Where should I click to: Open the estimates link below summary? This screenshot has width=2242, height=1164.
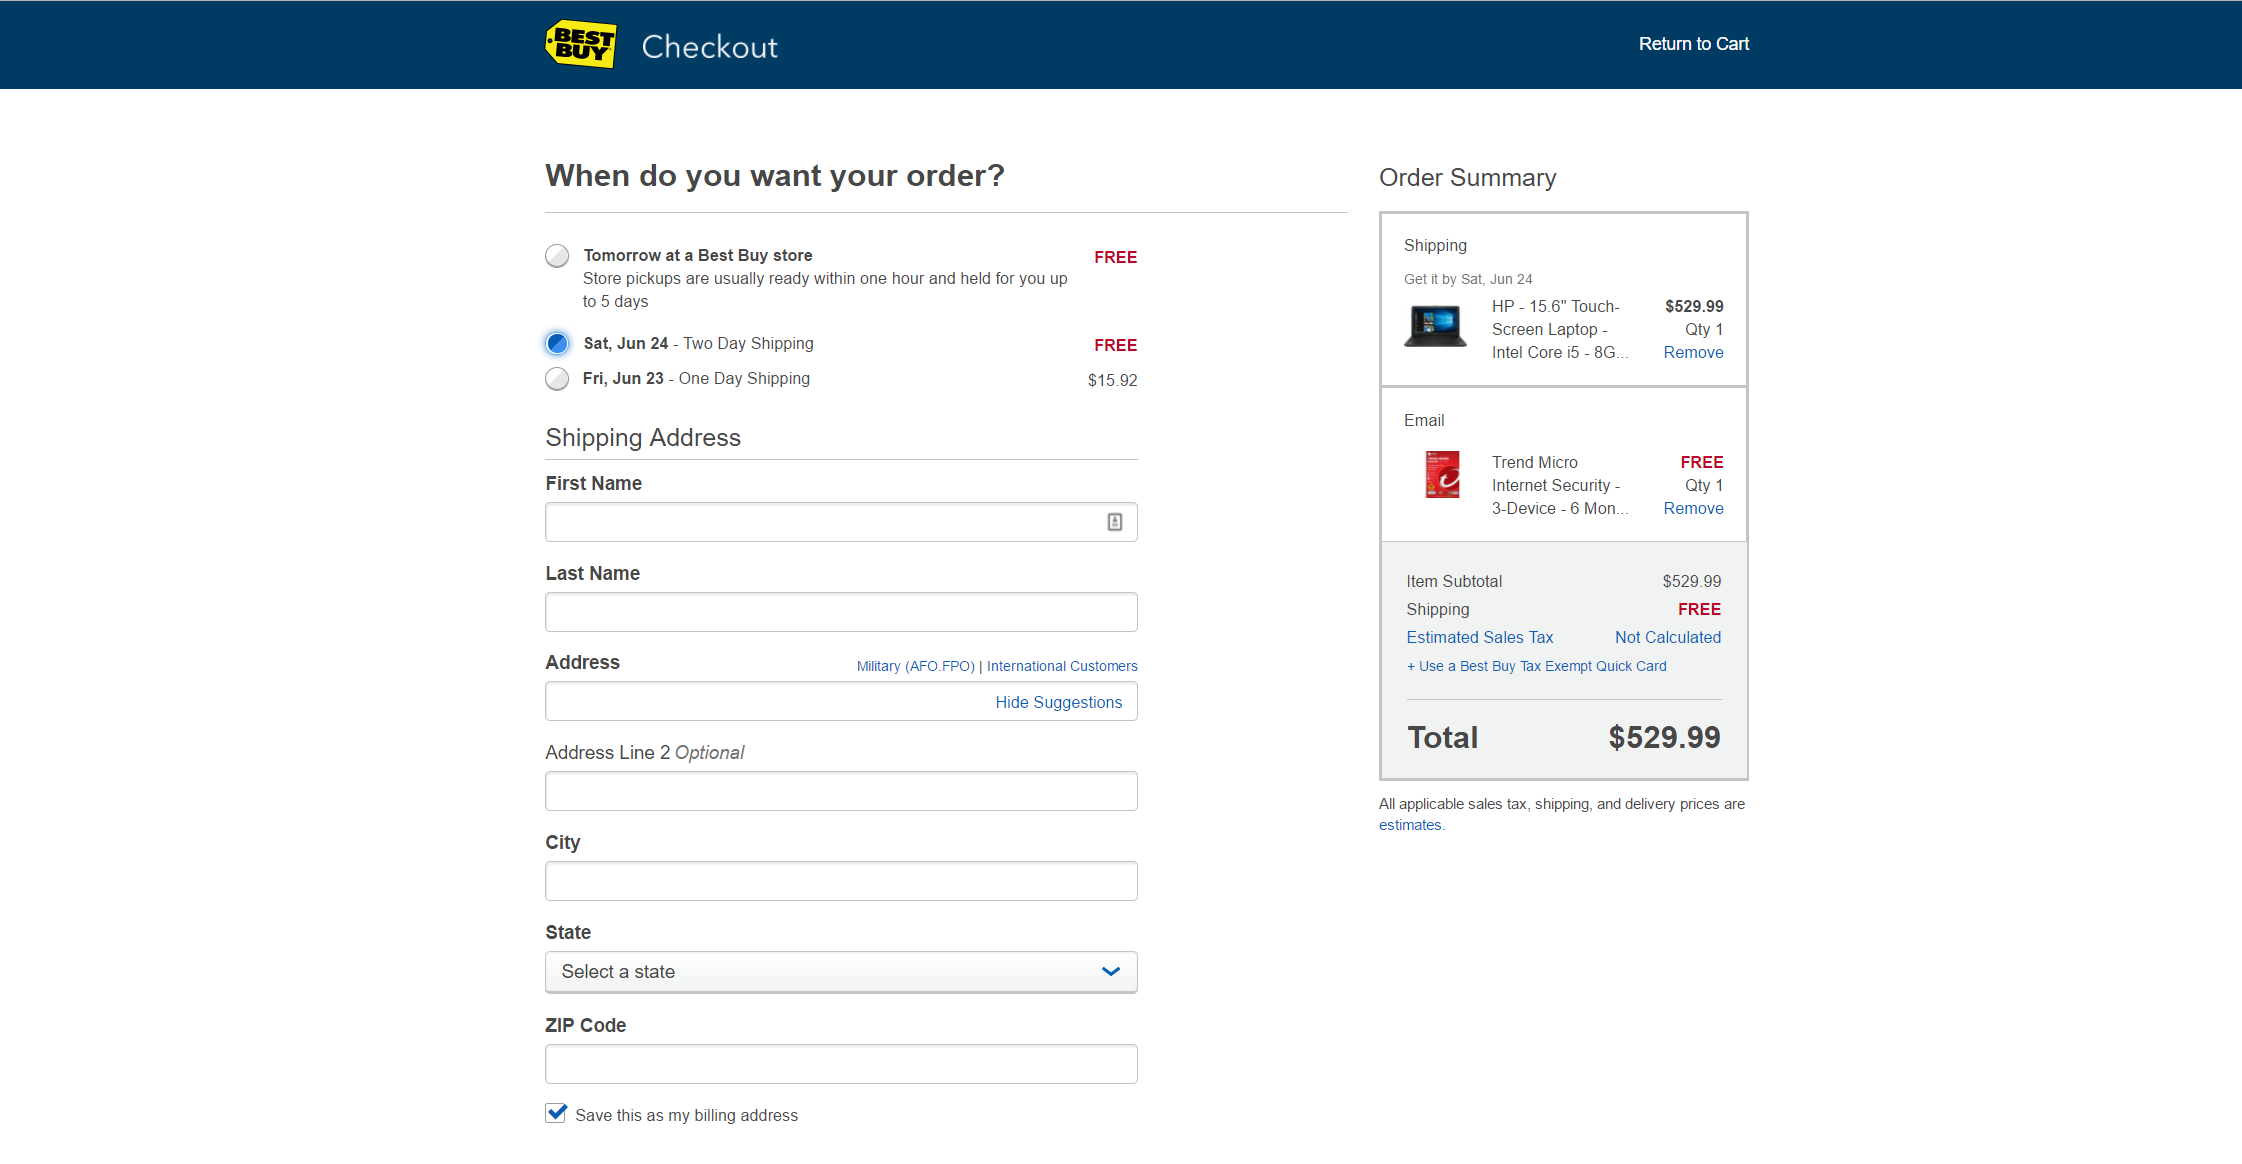coord(1410,825)
